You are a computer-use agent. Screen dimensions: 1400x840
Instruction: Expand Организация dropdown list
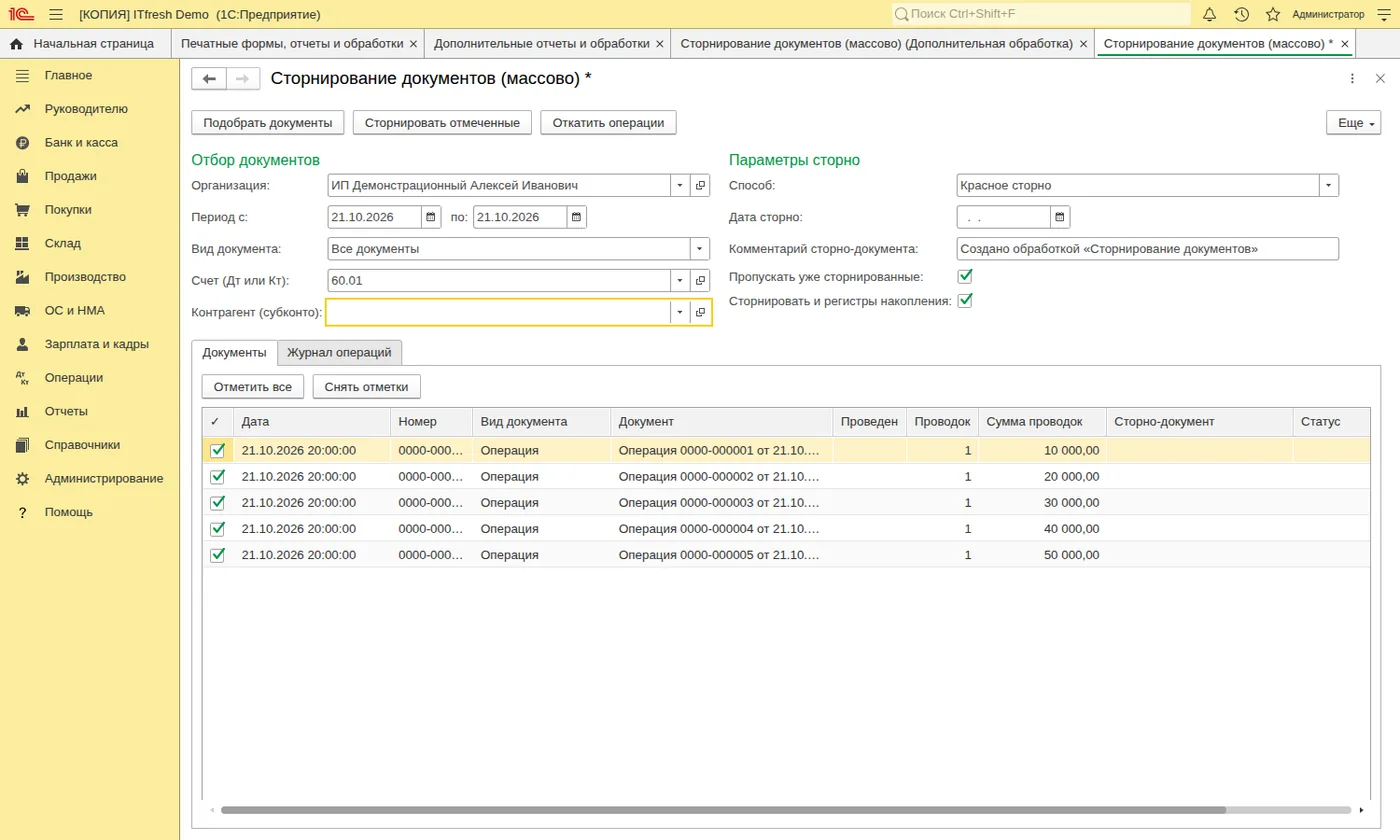coord(680,185)
